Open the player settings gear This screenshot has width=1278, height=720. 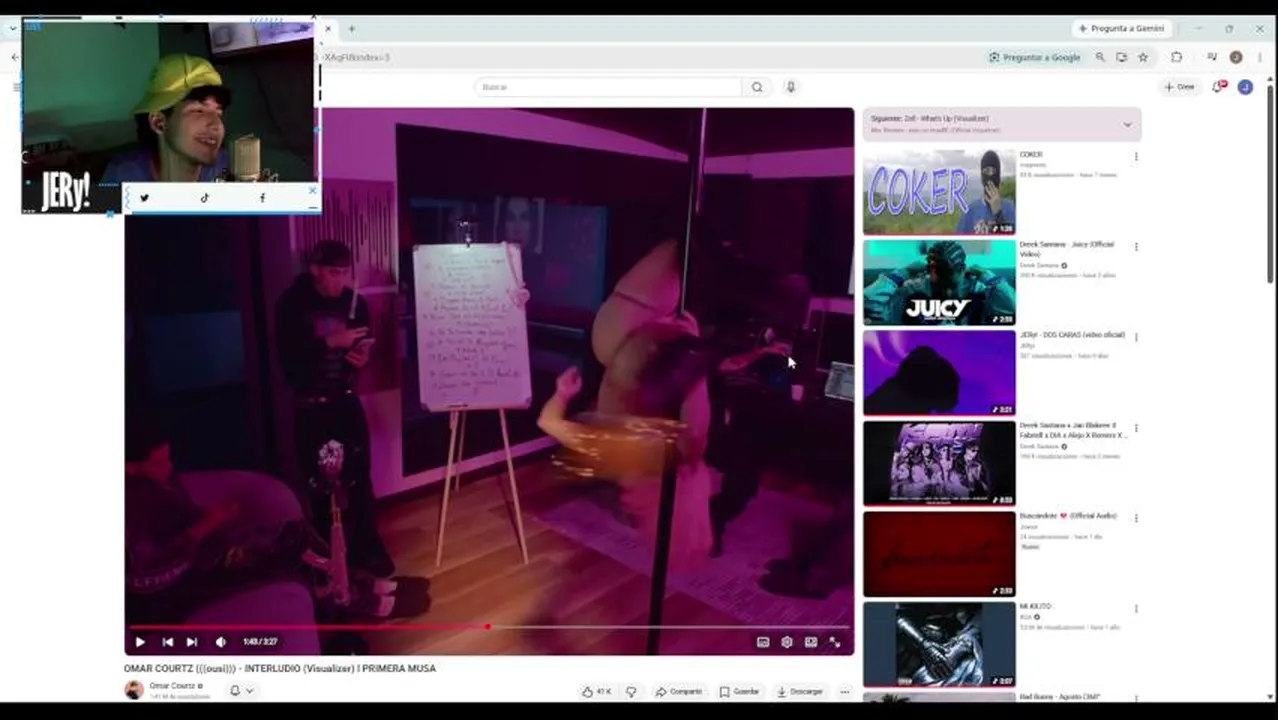tap(787, 642)
